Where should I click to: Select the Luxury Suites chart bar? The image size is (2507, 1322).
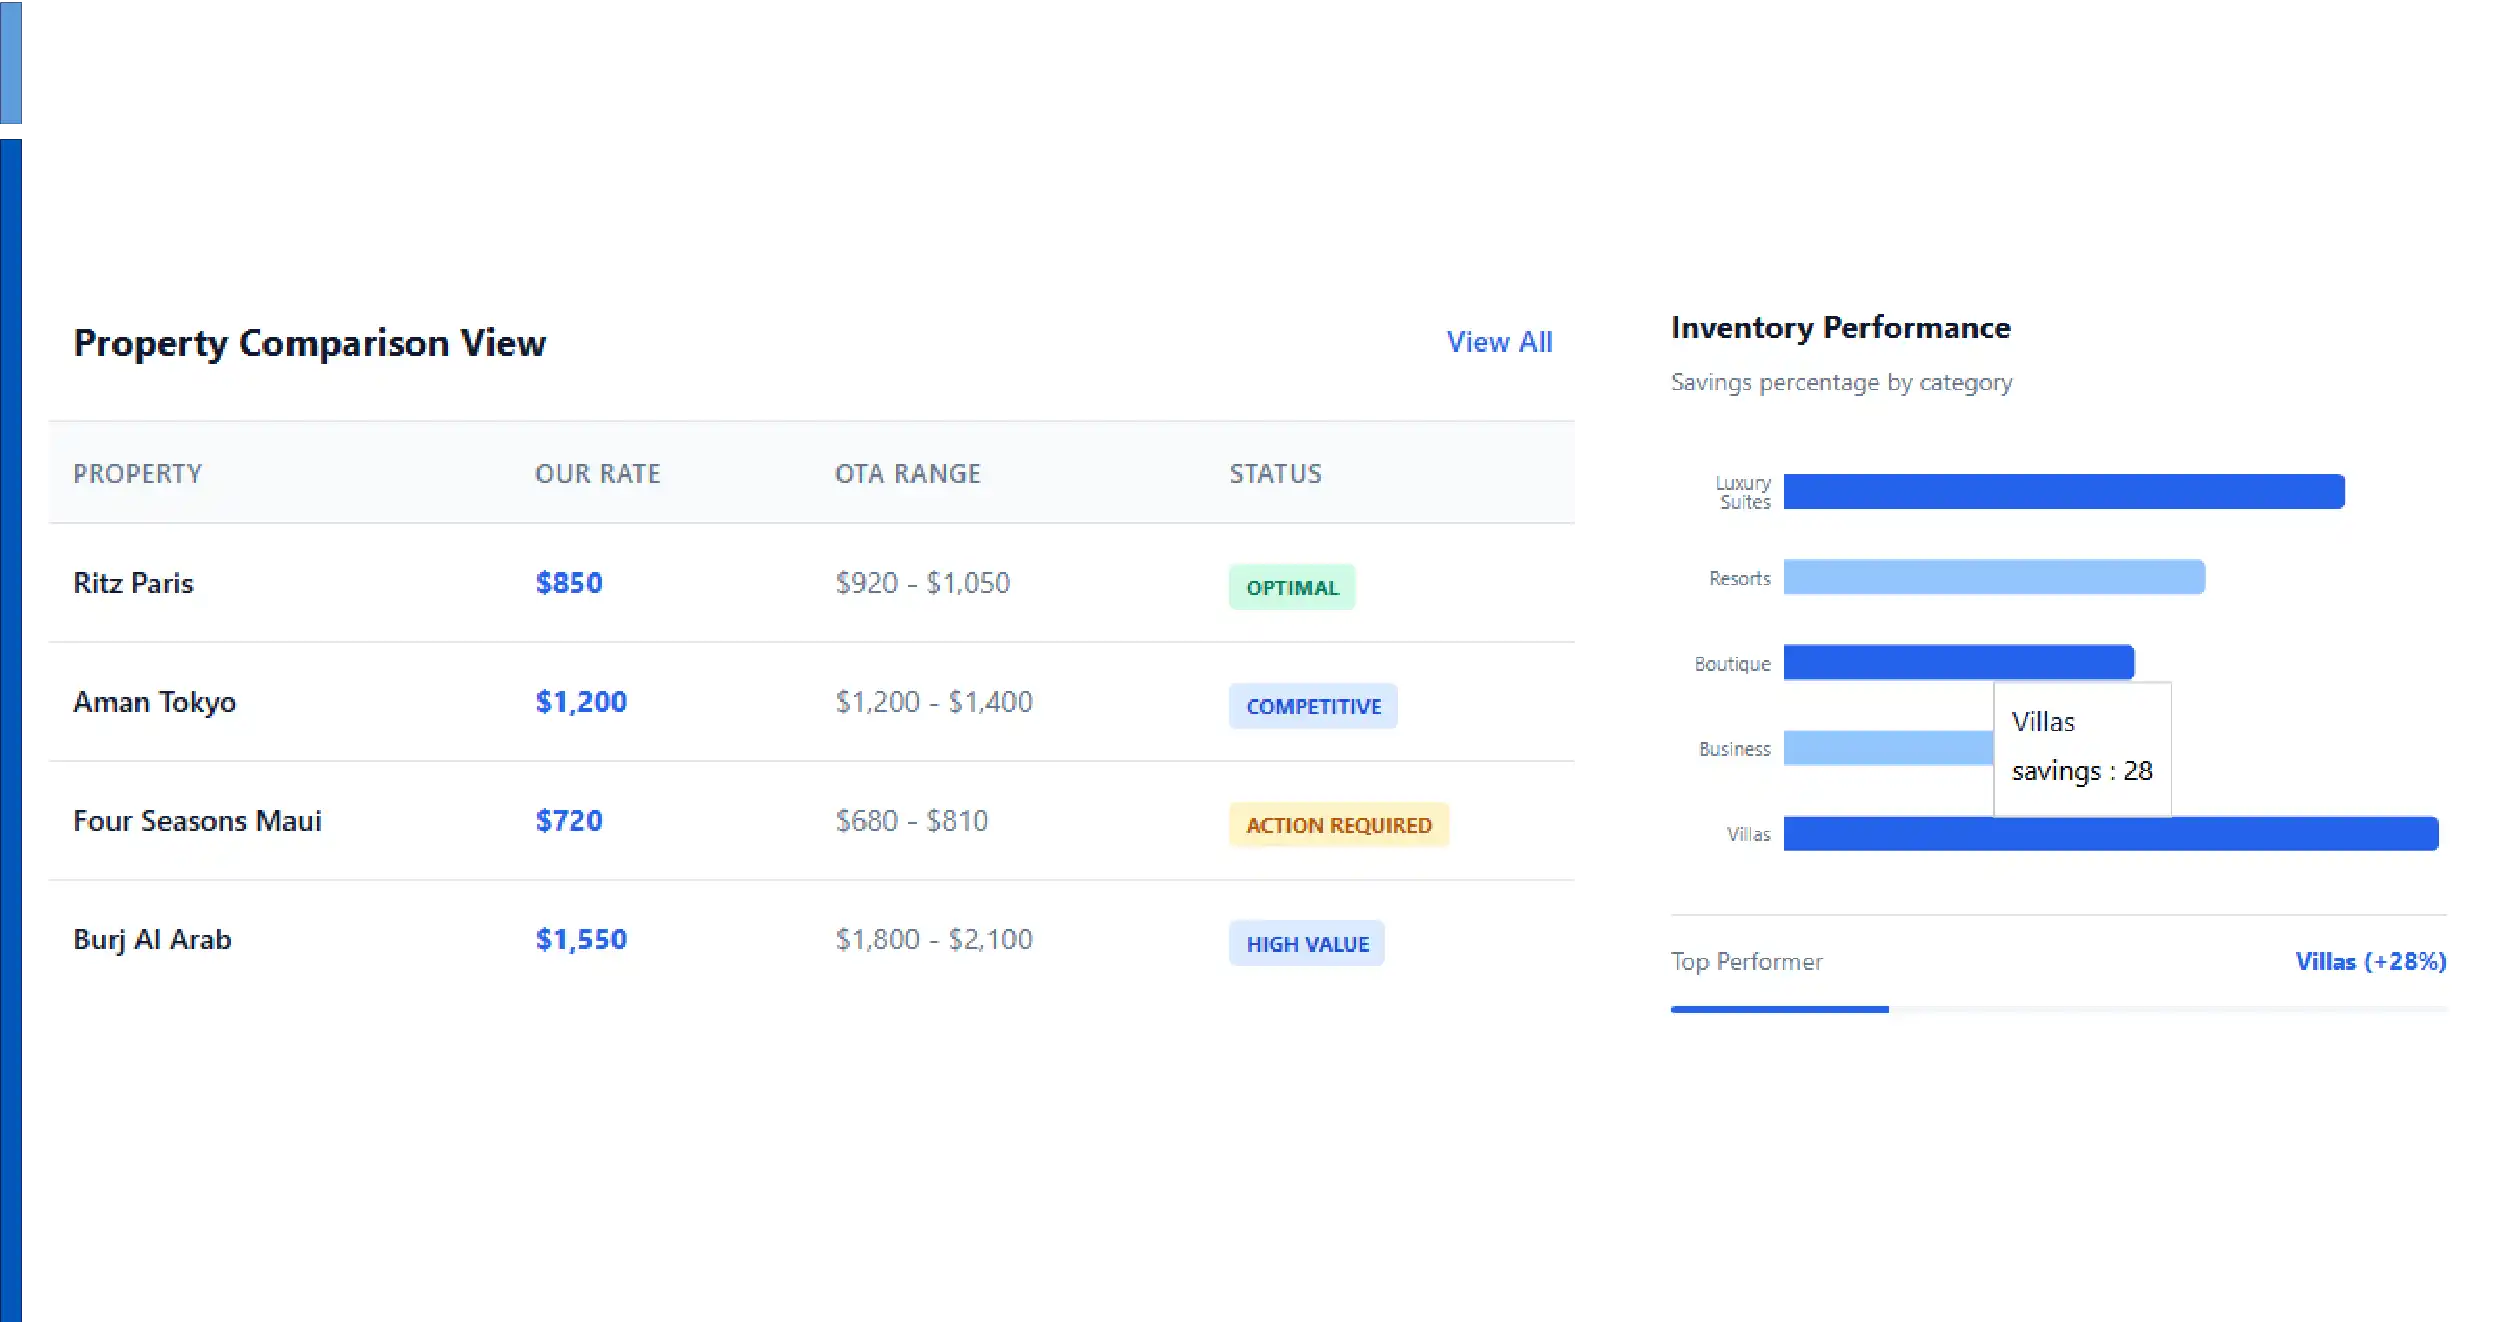tap(2062, 492)
